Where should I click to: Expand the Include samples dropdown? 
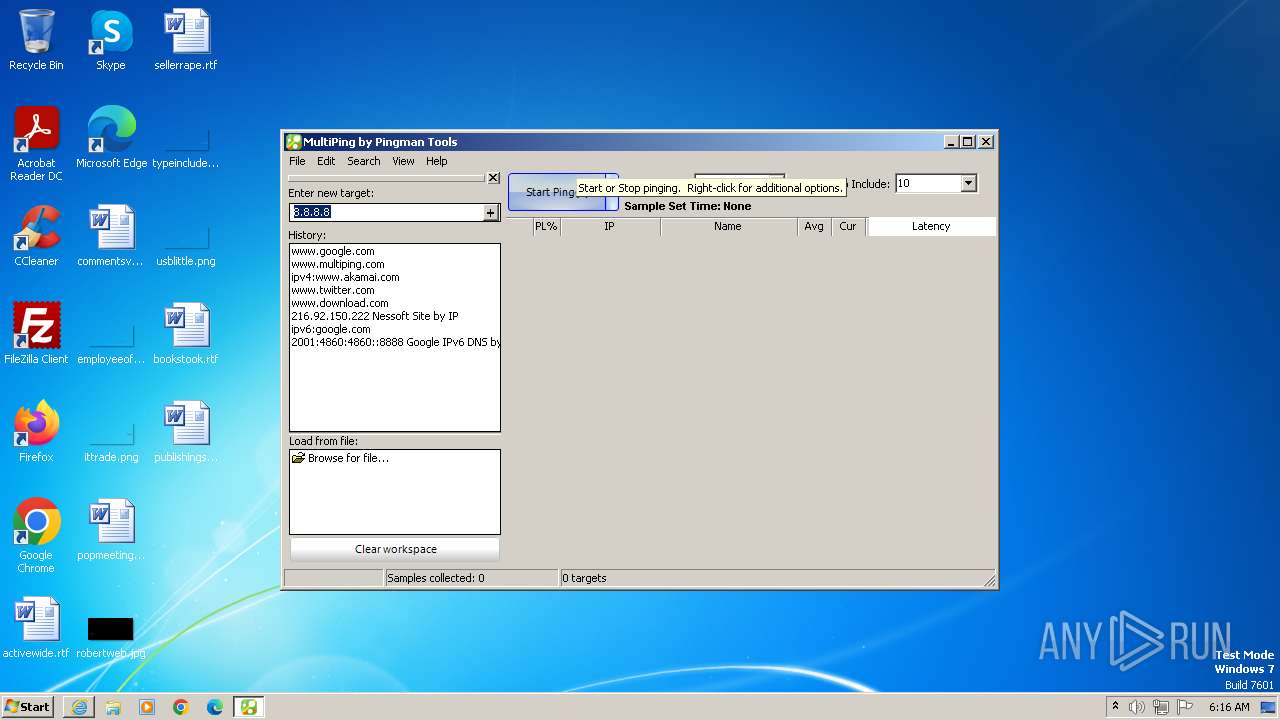click(967, 183)
